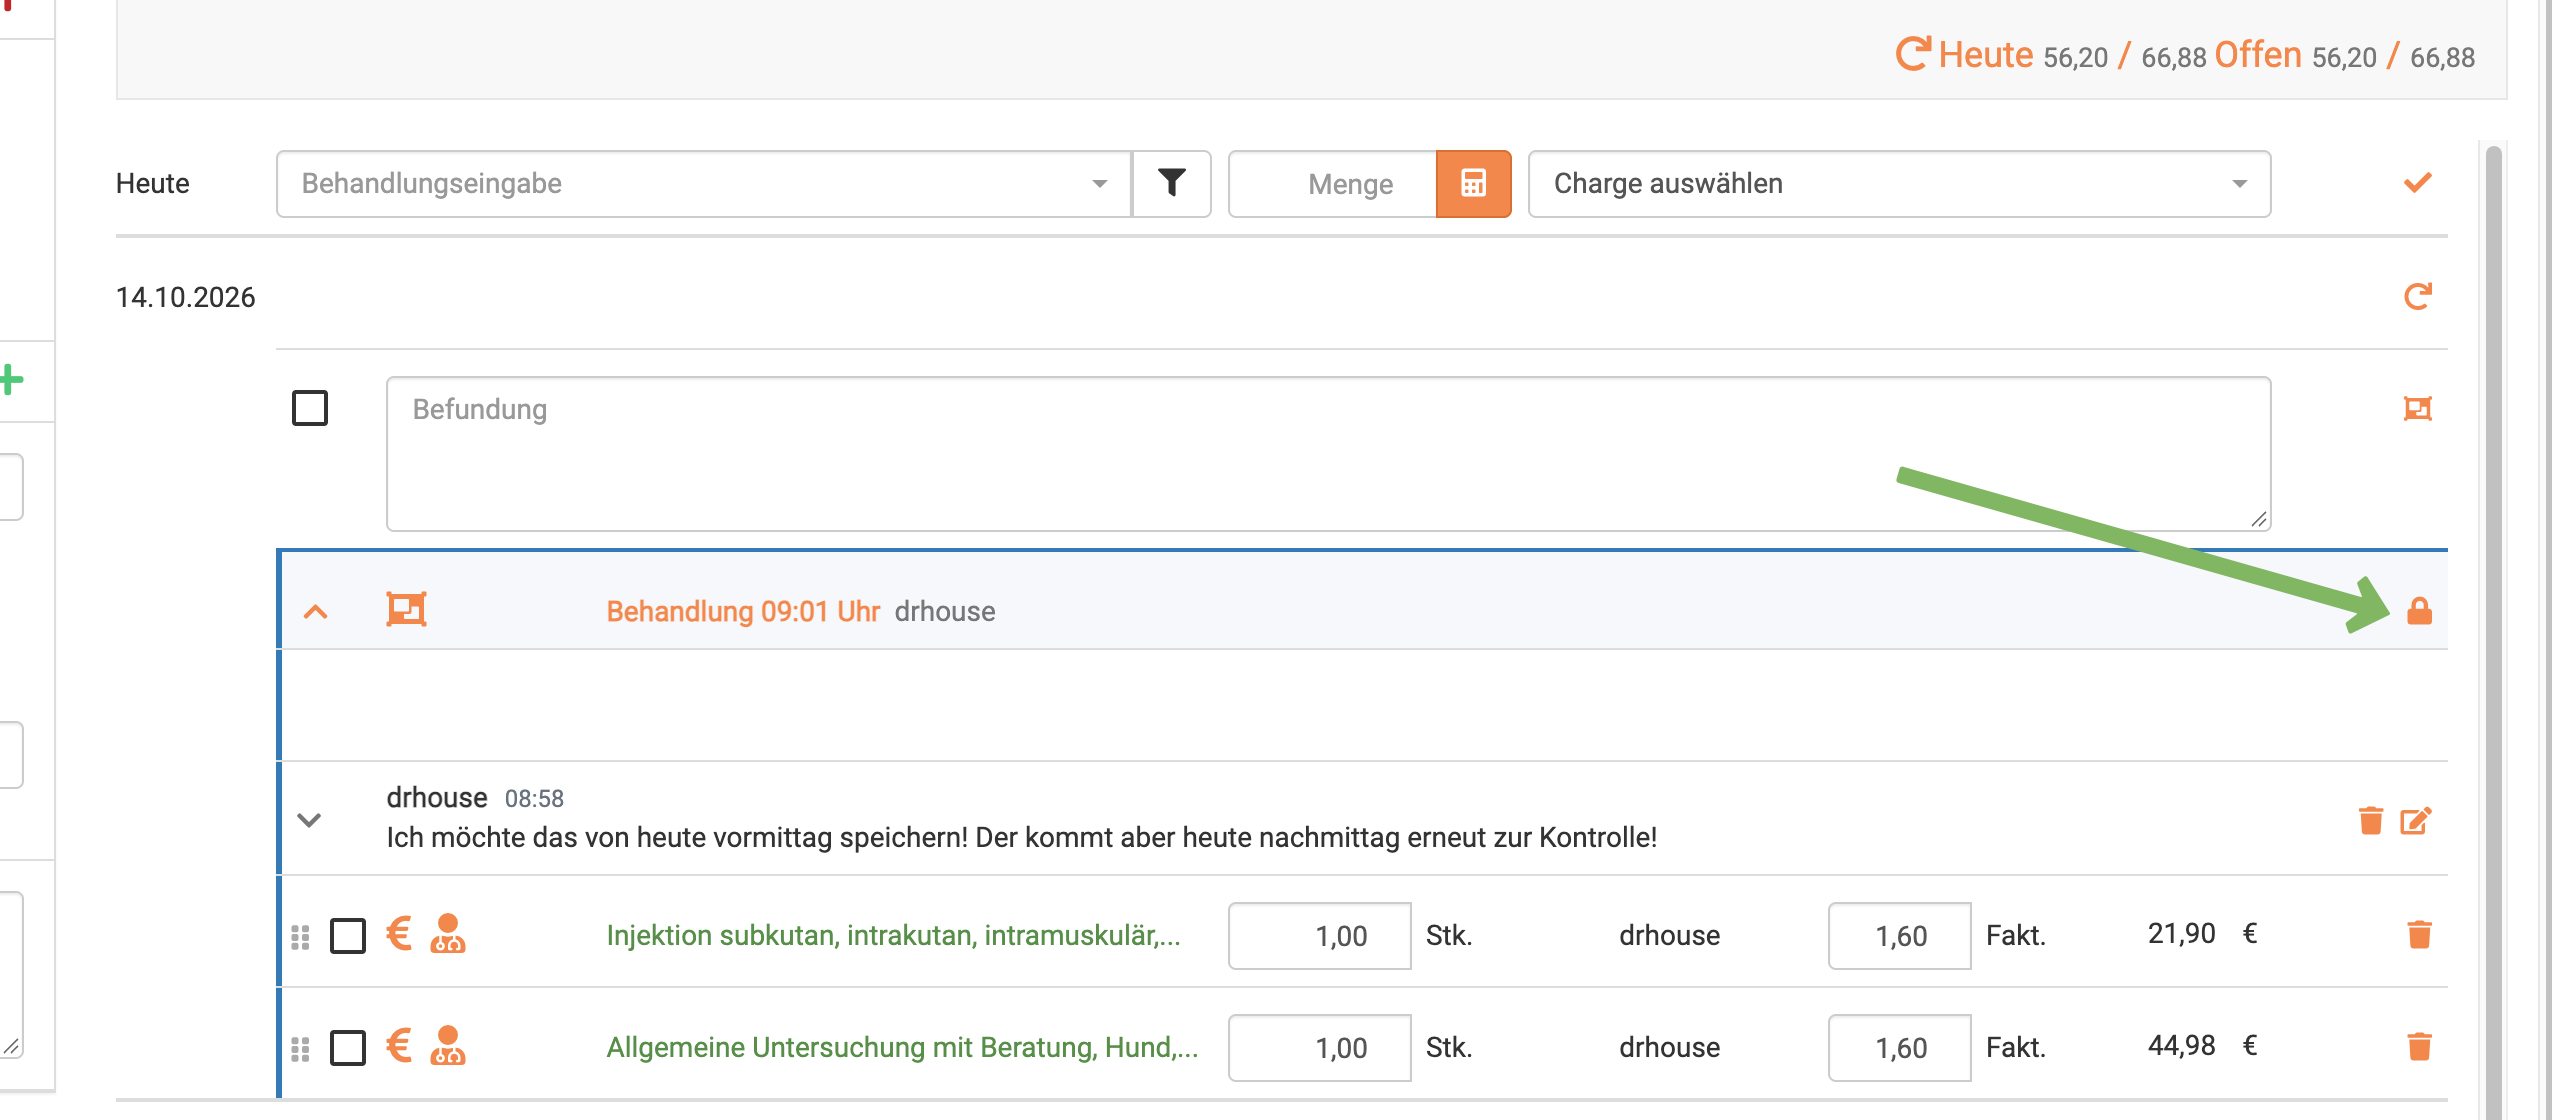Click the Behandlung 09:01 Uhr heading
The width and height of the screenshot is (2552, 1120).
click(743, 611)
